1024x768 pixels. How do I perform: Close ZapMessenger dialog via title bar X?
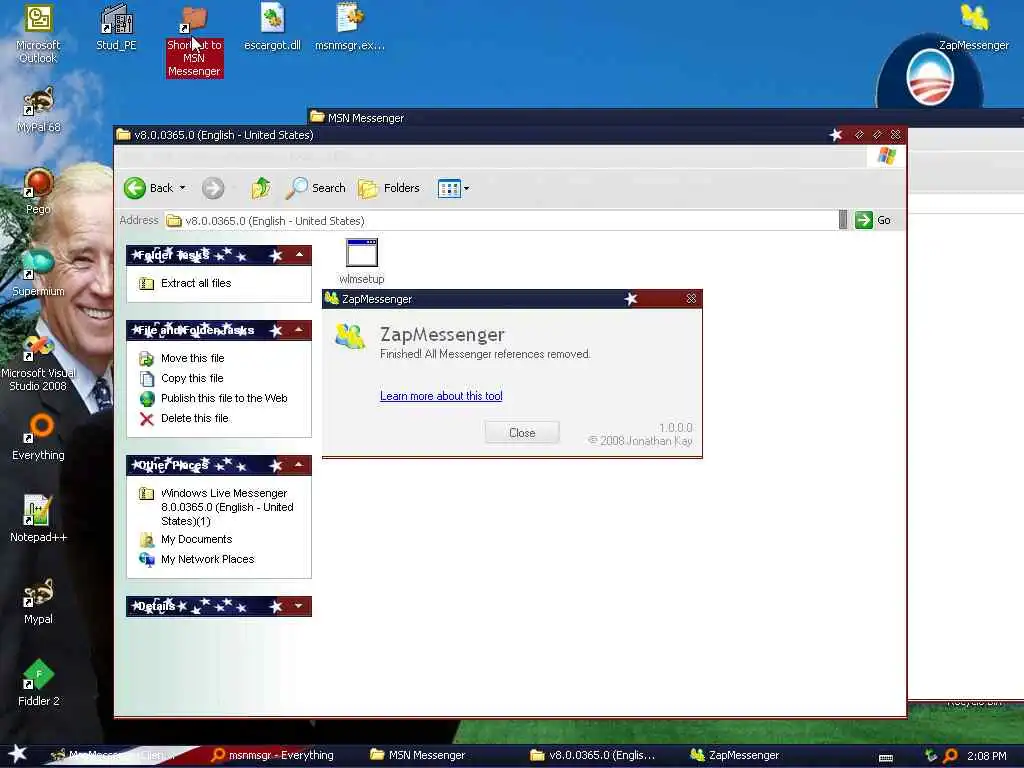(x=691, y=298)
